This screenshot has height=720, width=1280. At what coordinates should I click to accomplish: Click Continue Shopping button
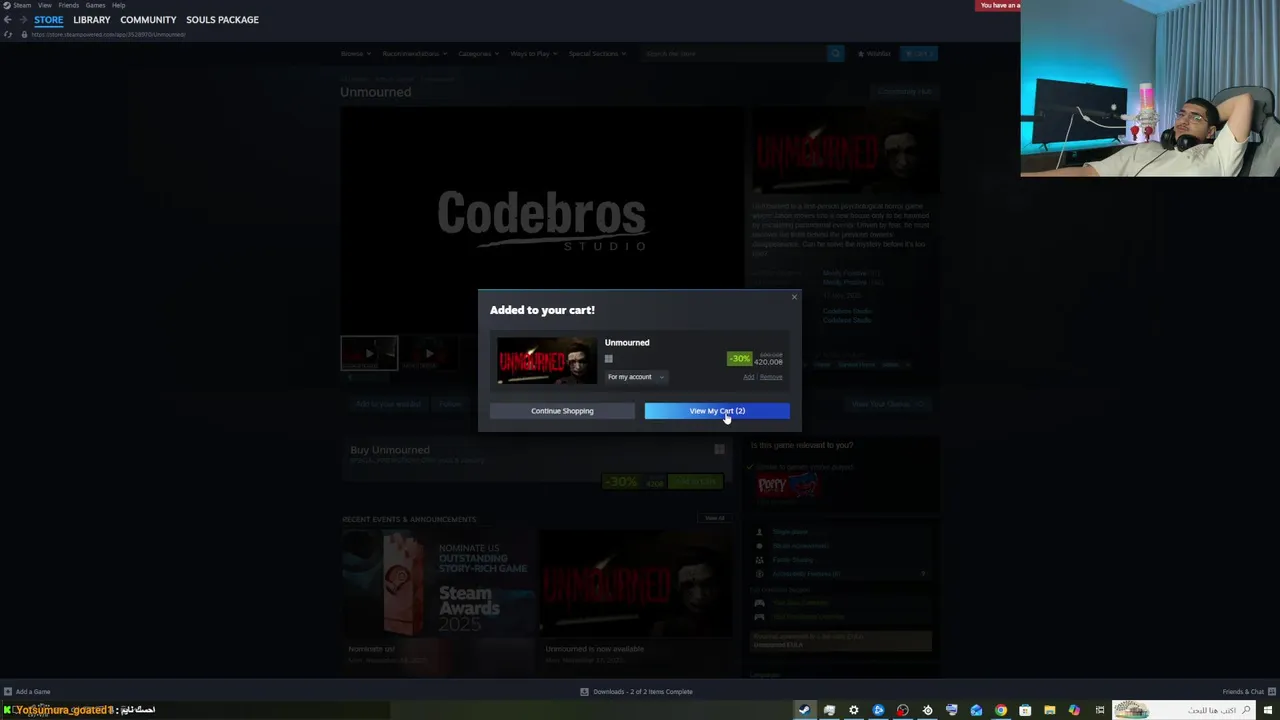click(x=562, y=411)
